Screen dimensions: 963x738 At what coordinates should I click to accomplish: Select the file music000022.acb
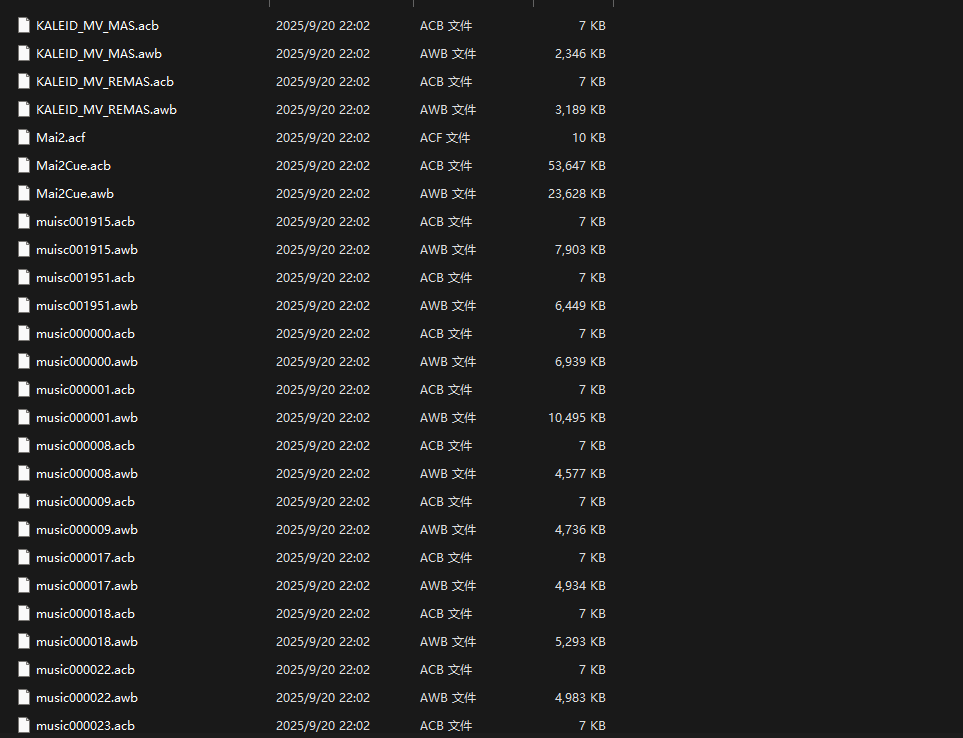pyautogui.click(x=85, y=669)
